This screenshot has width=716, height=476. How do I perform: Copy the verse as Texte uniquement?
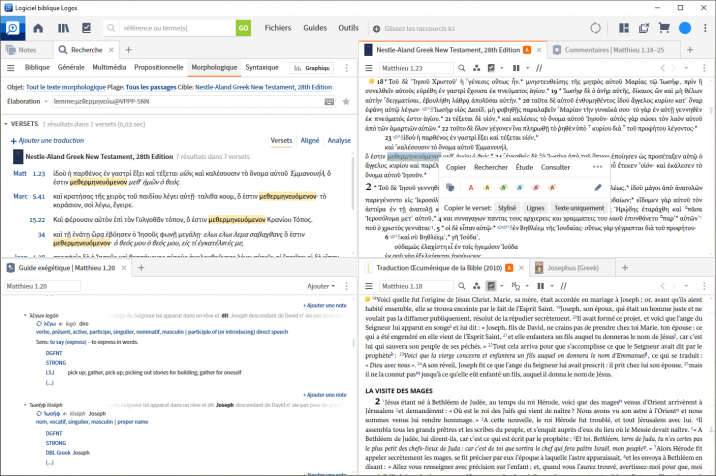[x=579, y=208]
